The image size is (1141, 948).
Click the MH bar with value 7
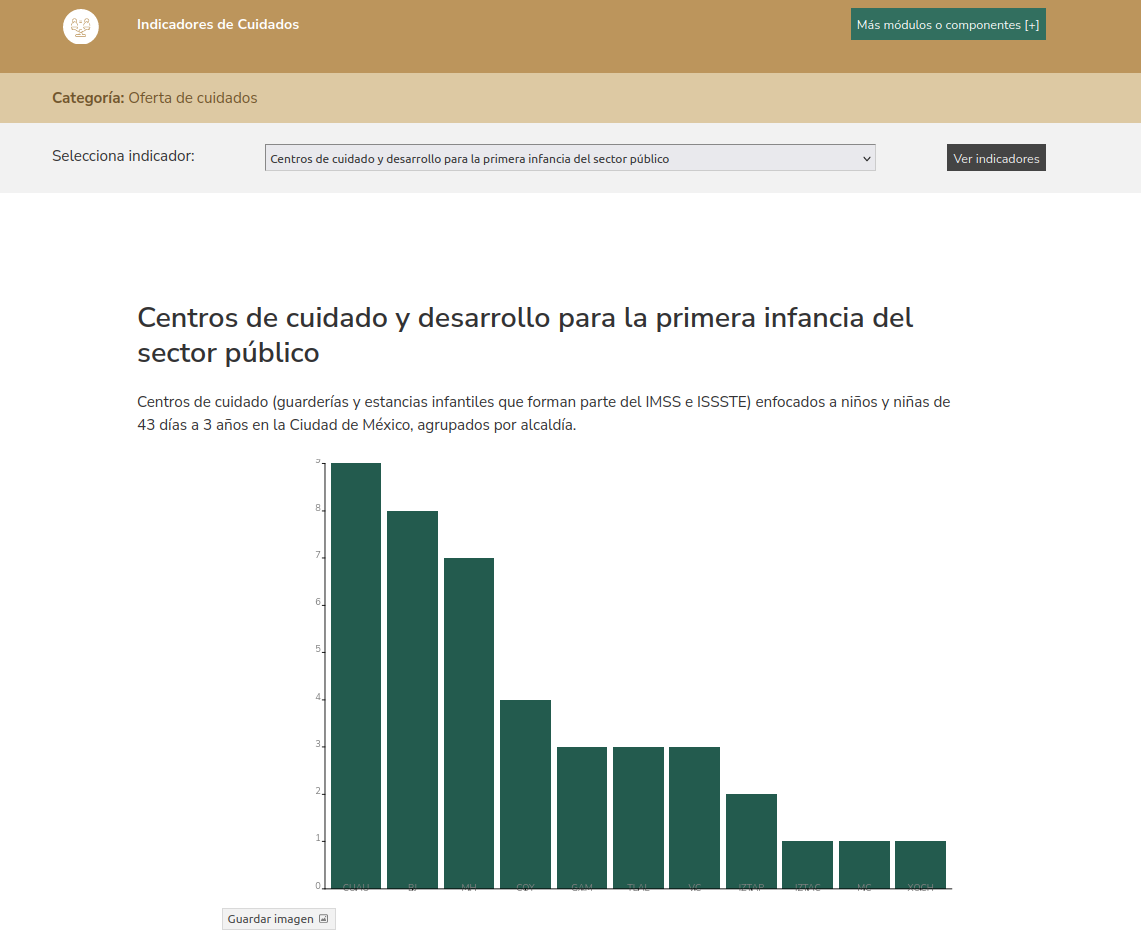(x=469, y=722)
